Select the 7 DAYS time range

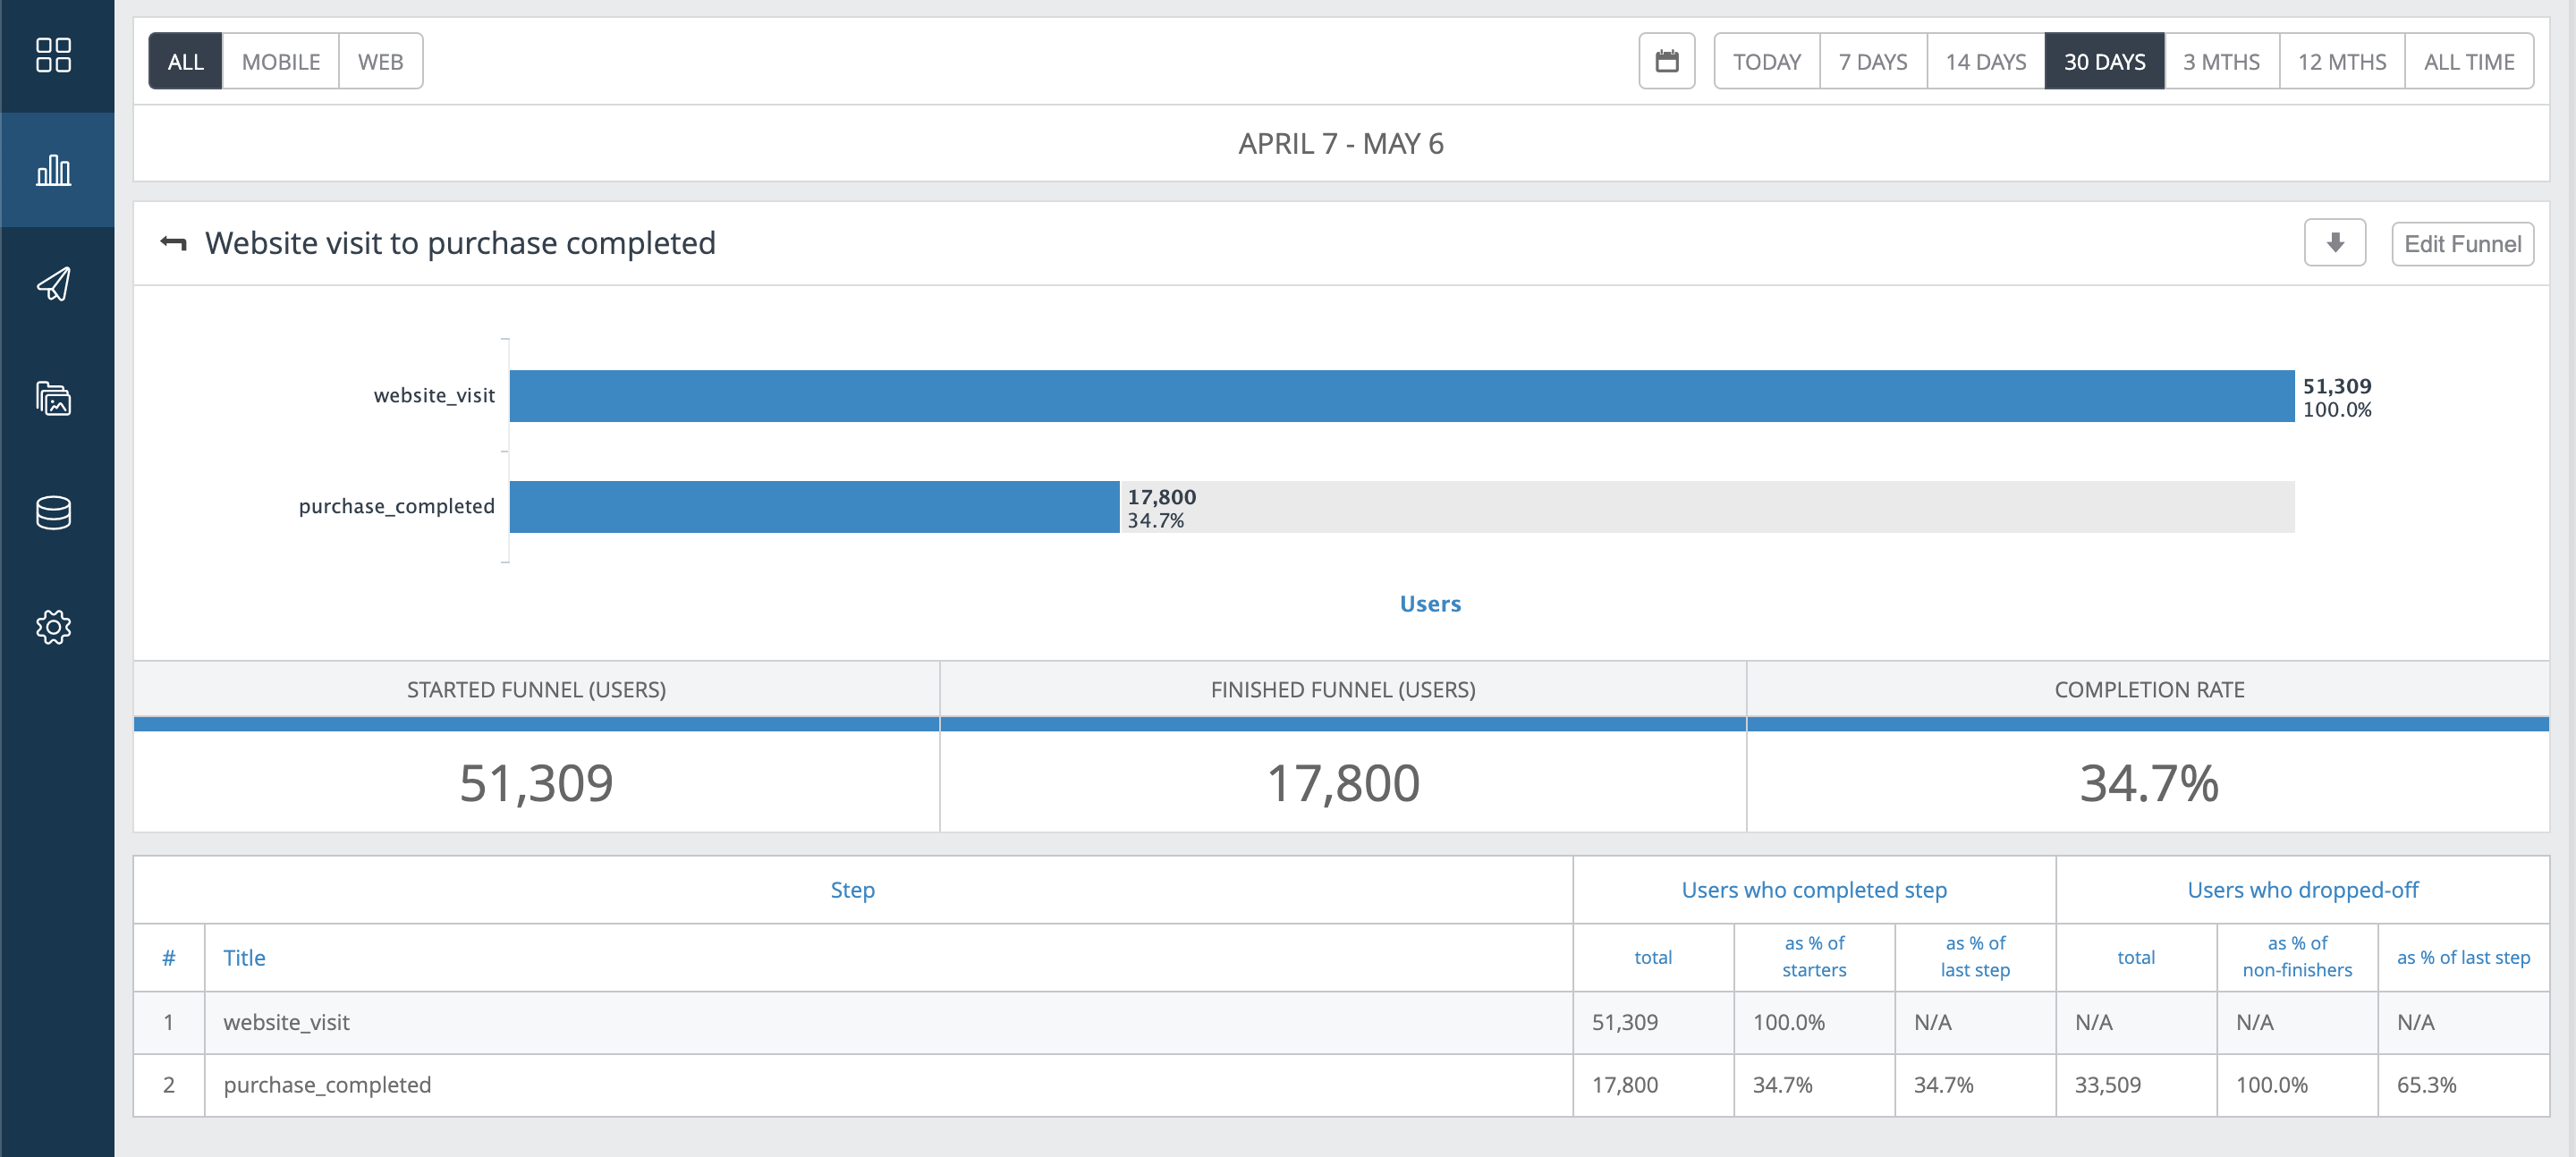(x=1872, y=61)
